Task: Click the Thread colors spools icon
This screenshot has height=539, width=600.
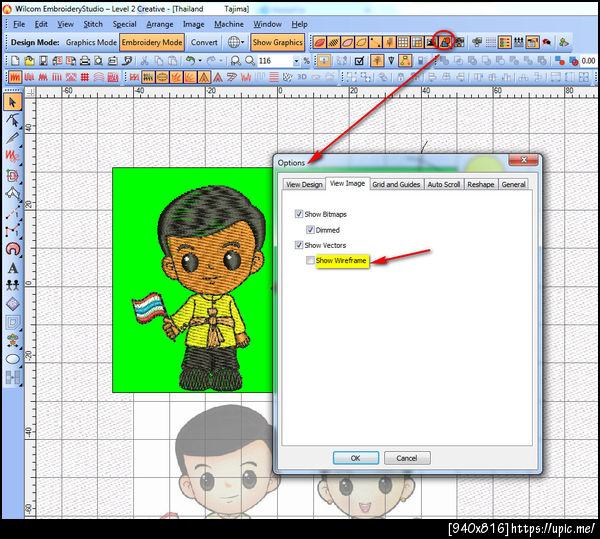Action: (x=518, y=42)
